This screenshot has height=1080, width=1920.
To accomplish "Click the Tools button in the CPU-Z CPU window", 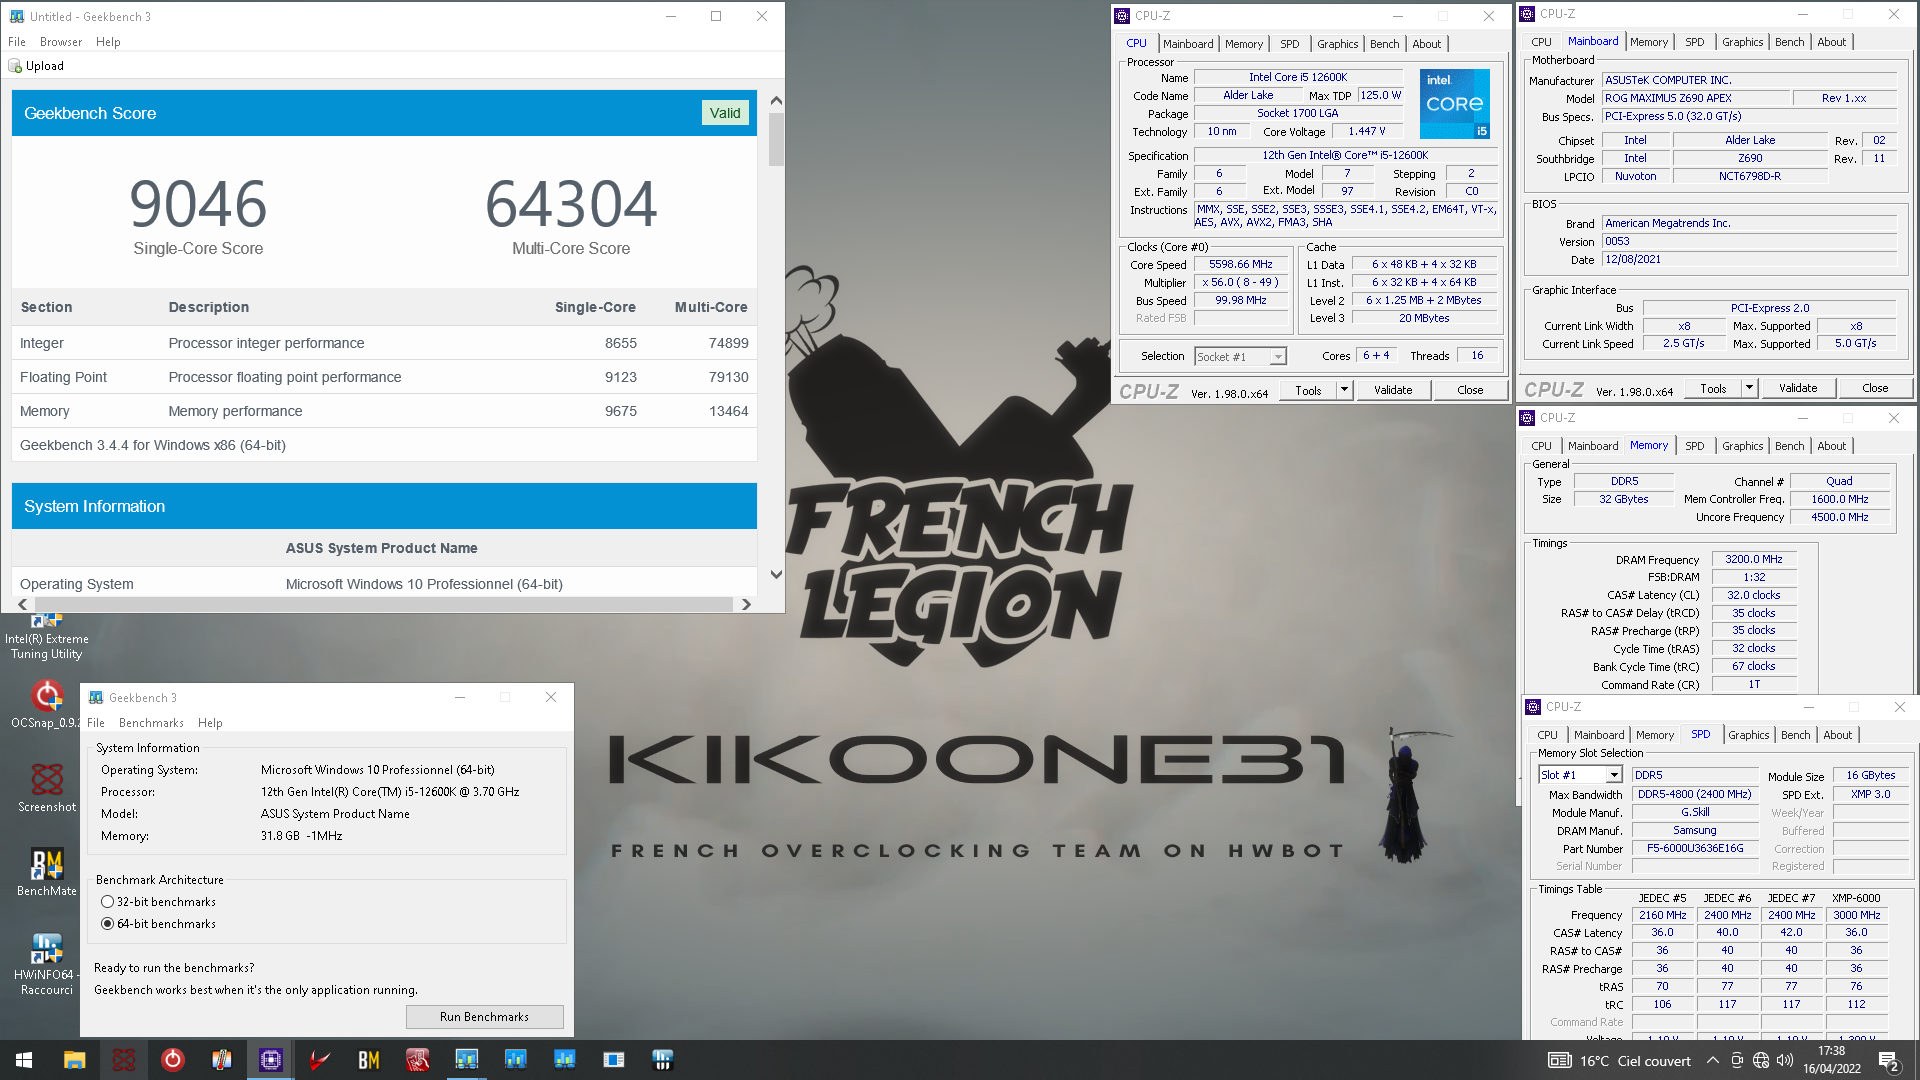I will [x=1308, y=390].
